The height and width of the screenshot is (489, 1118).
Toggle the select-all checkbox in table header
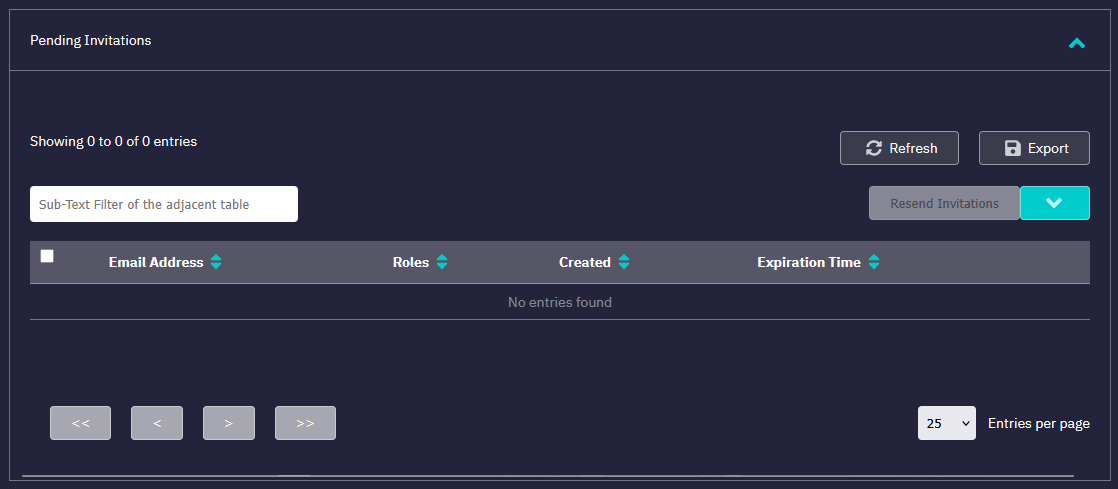click(x=47, y=256)
